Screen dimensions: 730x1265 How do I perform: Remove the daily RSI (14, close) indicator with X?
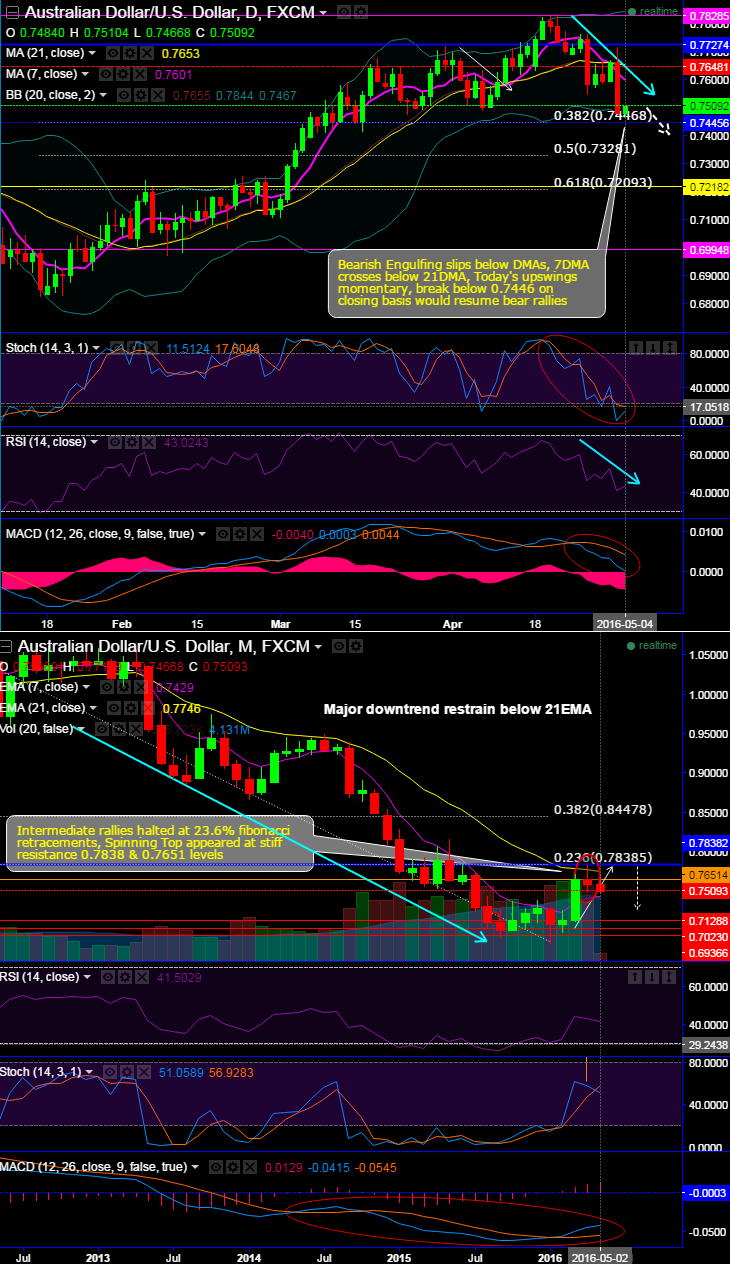(x=148, y=442)
